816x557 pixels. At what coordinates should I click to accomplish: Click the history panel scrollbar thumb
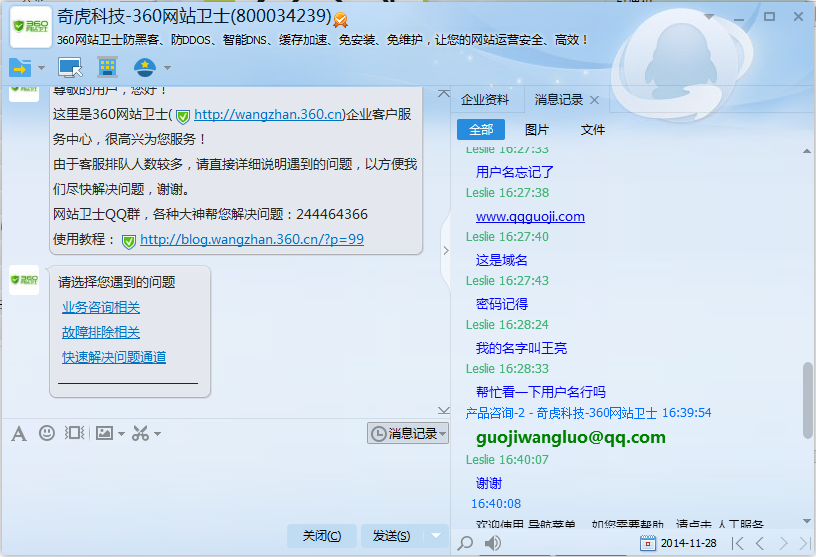(x=808, y=401)
